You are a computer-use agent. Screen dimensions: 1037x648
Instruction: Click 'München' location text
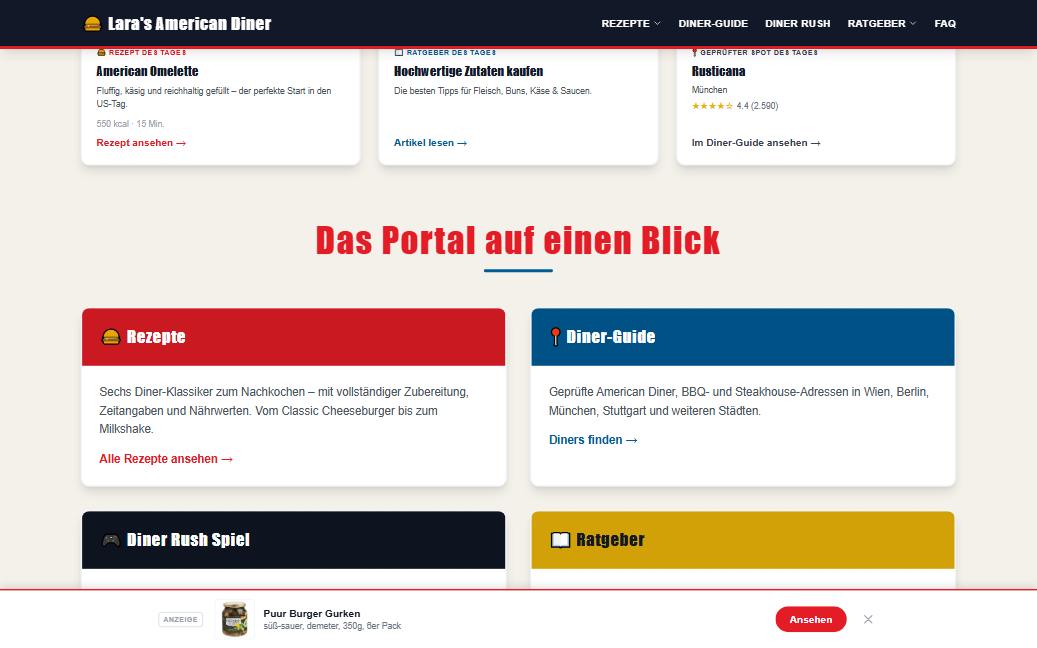pos(710,90)
